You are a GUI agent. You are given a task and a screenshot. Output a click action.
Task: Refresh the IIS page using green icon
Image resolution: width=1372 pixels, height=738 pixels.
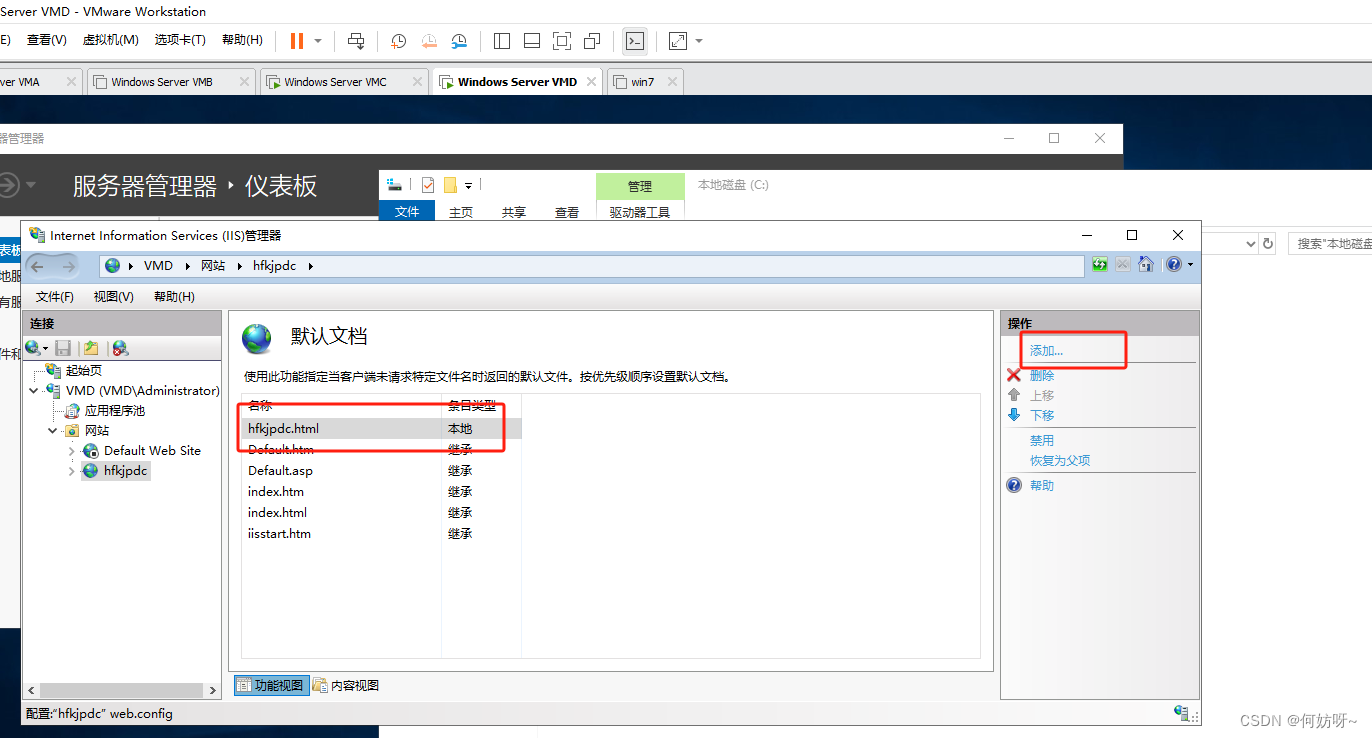coord(1100,264)
